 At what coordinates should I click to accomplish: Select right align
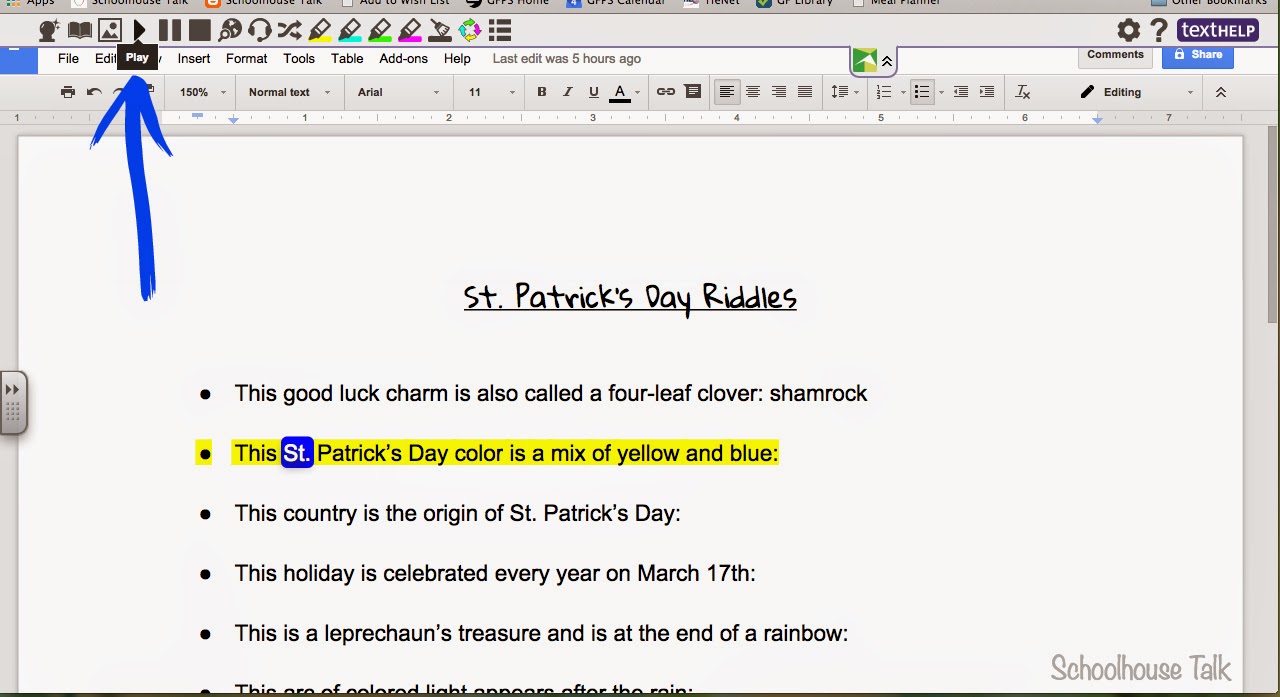(x=779, y=92)
